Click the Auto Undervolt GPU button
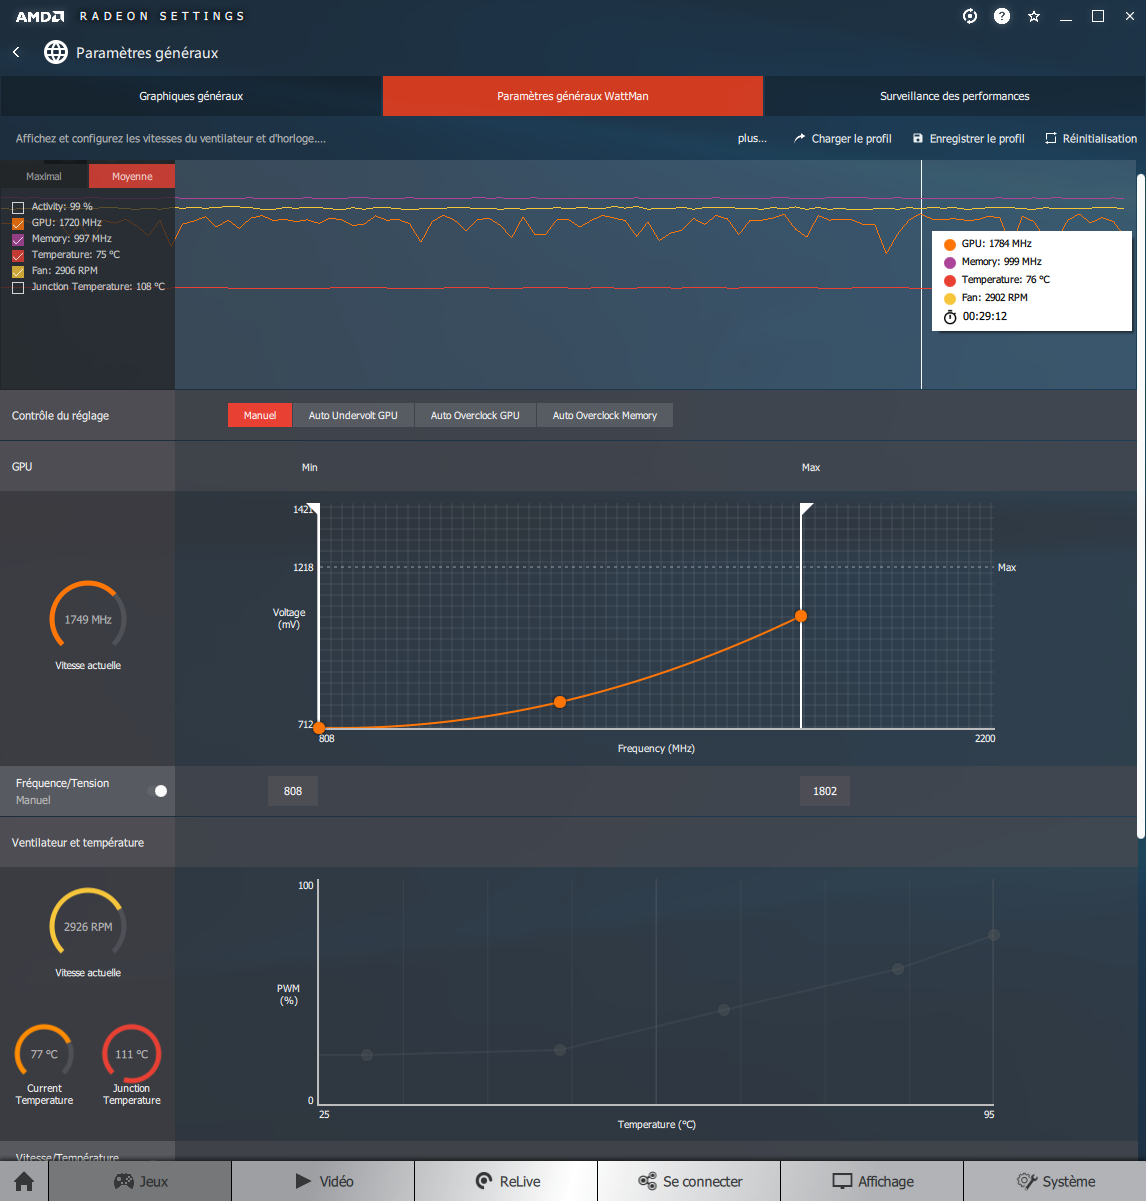Screen dimensions: 1146x1201 tap(353, 415)
